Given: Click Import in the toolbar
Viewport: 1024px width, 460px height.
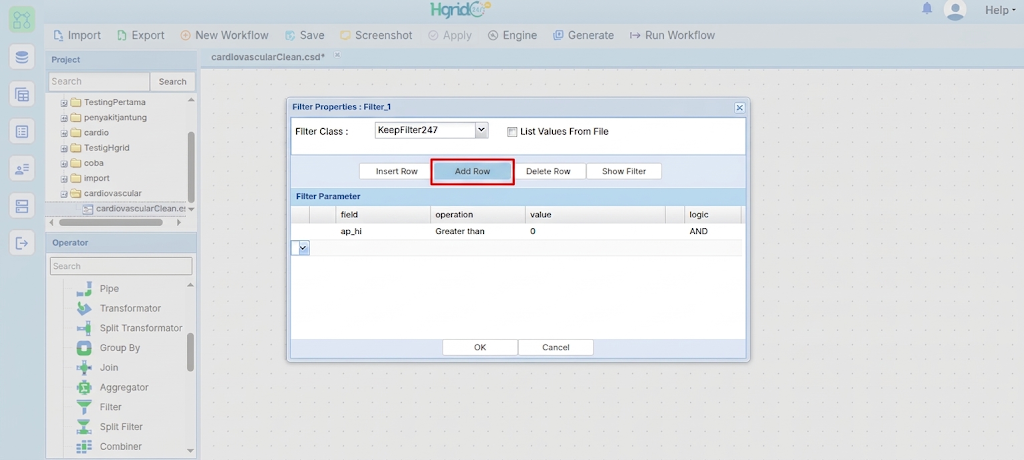Looking at the screenshot, I should click(76, 35).
